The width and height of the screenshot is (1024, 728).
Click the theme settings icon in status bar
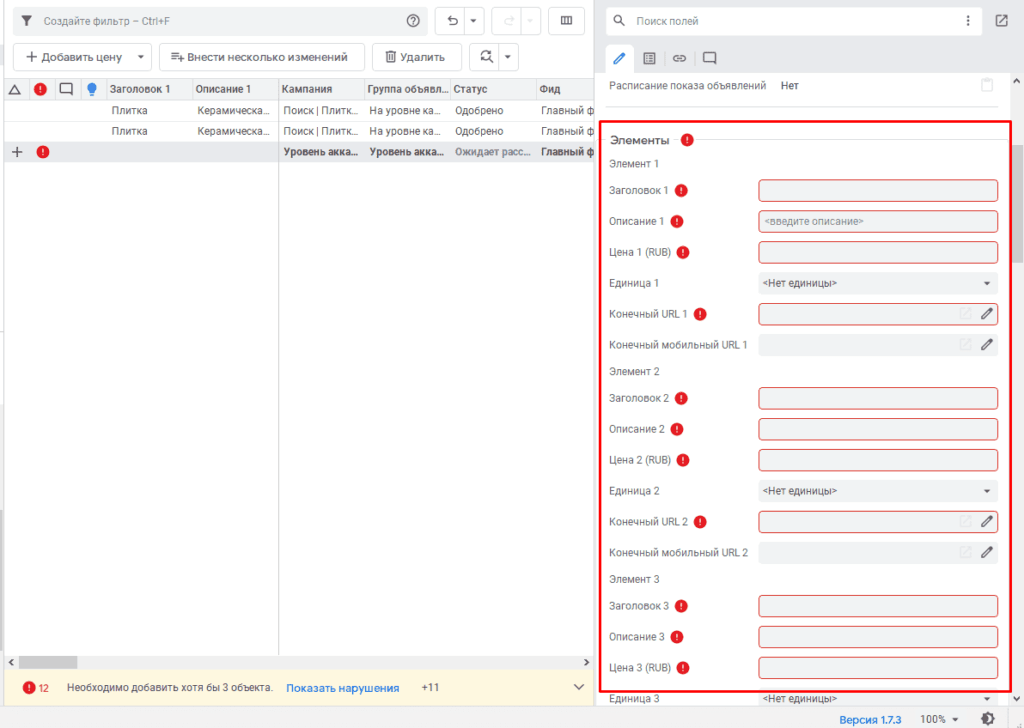(987, 719)
